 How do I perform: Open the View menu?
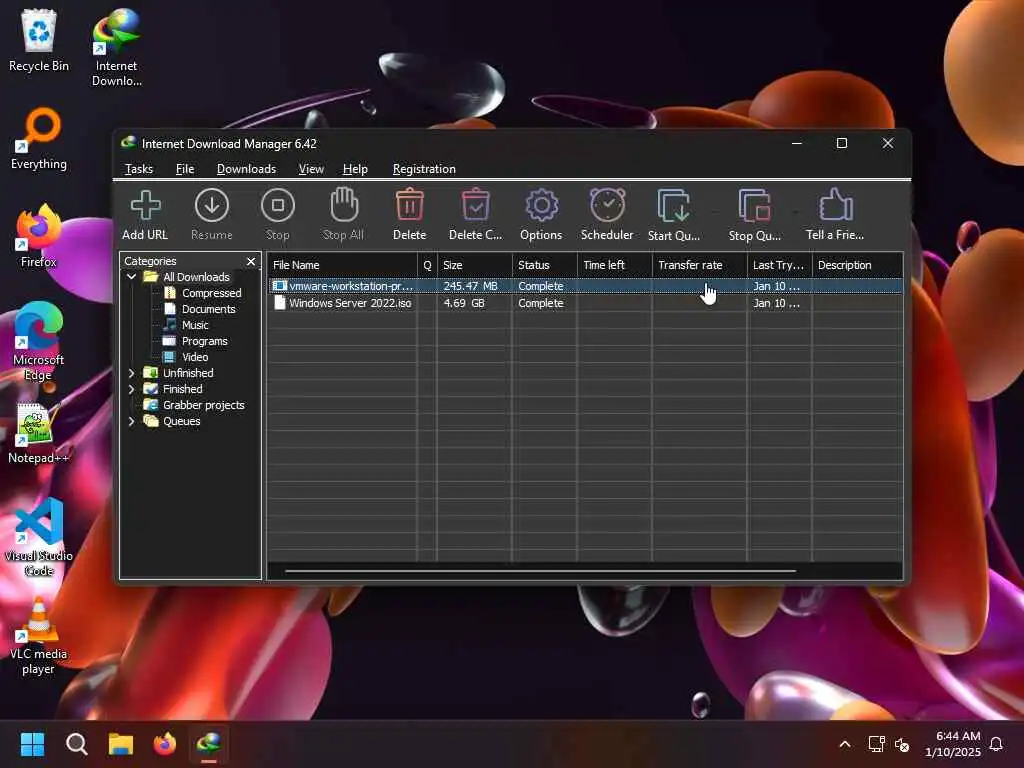(311, 169)
